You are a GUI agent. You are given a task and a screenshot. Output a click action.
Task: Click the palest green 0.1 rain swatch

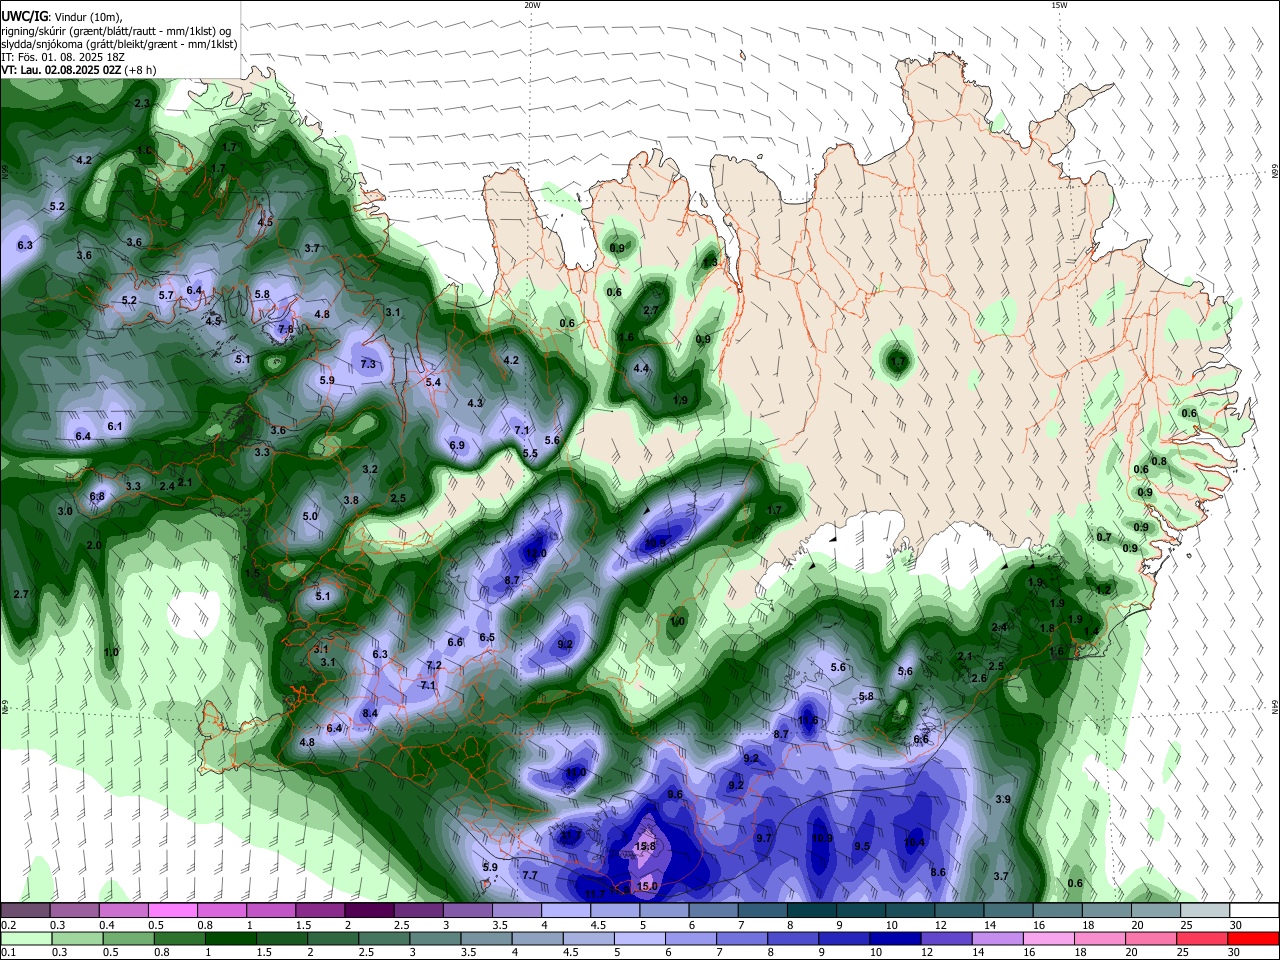[x=25, y=939]
